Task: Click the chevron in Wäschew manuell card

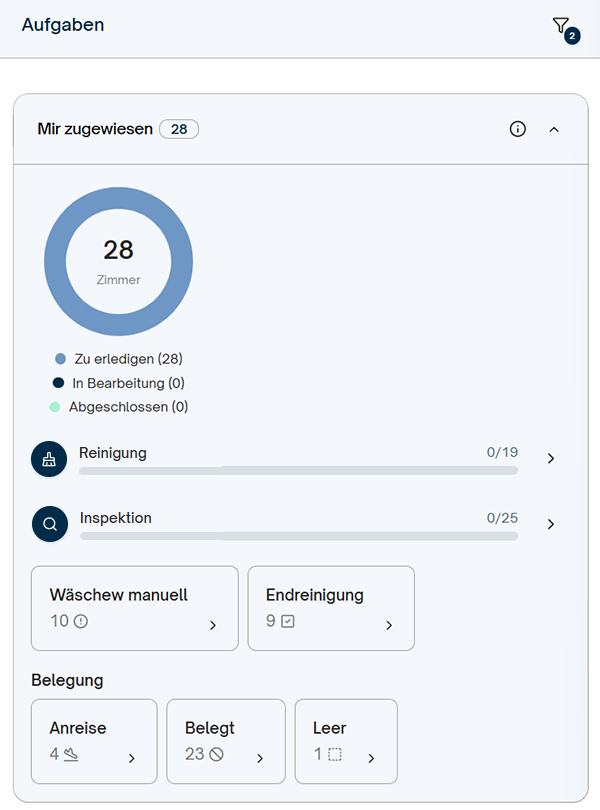Action: 213,626
